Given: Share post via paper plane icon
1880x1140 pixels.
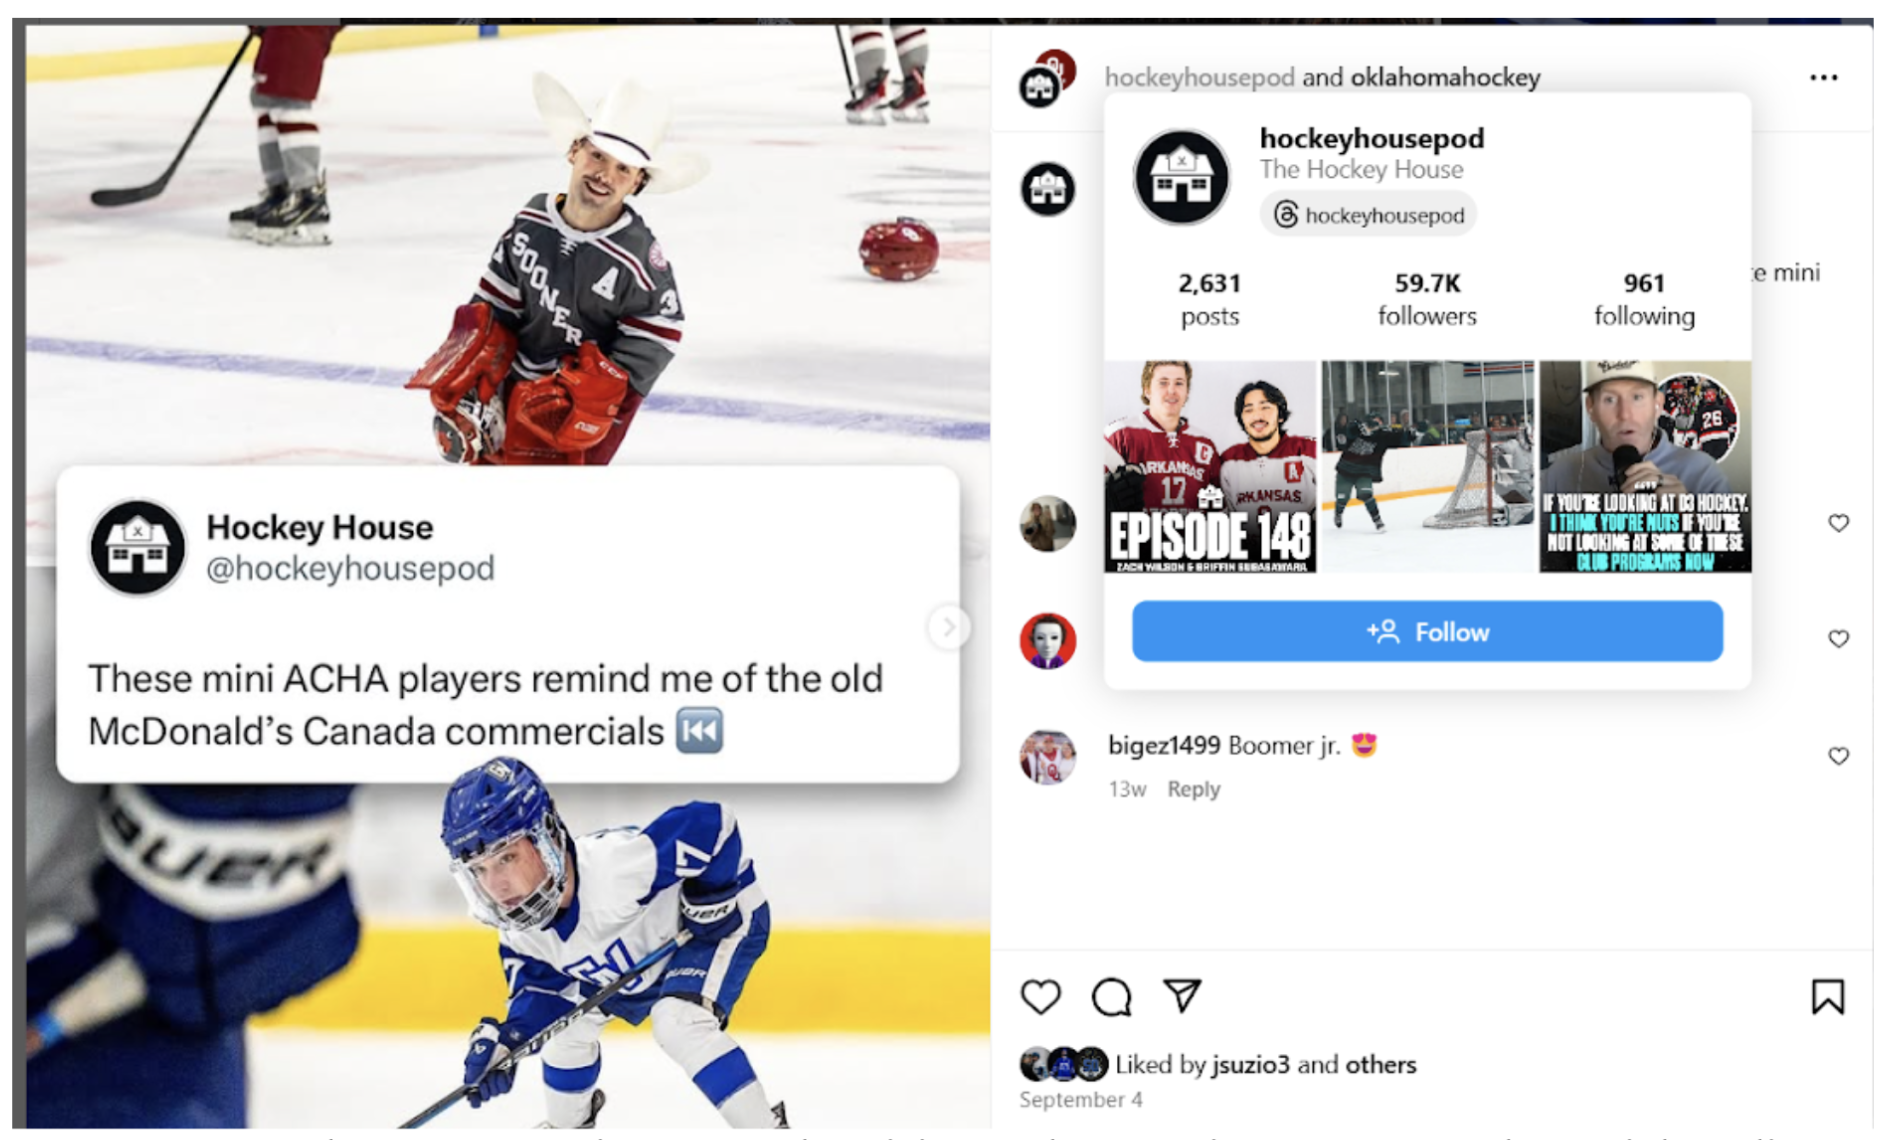Looking at the screenshot, I should (1182, 995).
